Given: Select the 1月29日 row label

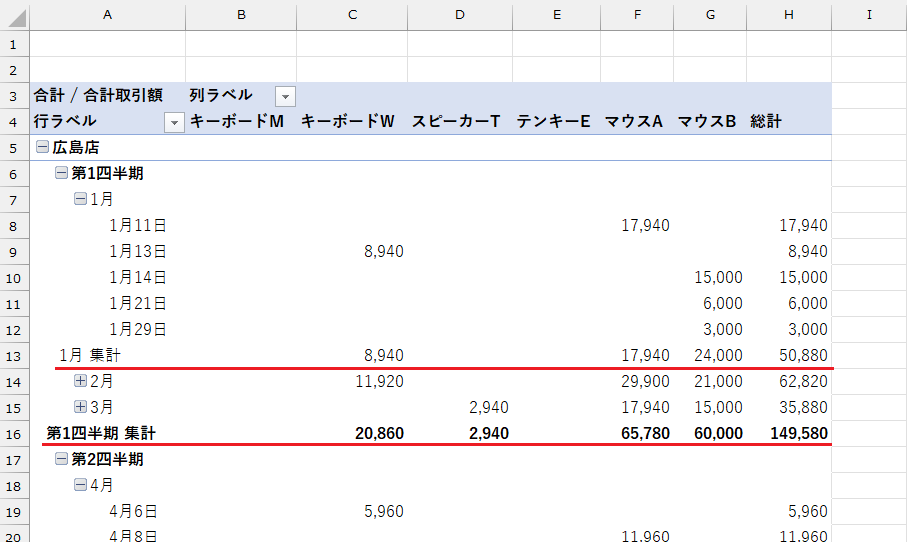Looking at the screenshot, I should 138,329.
